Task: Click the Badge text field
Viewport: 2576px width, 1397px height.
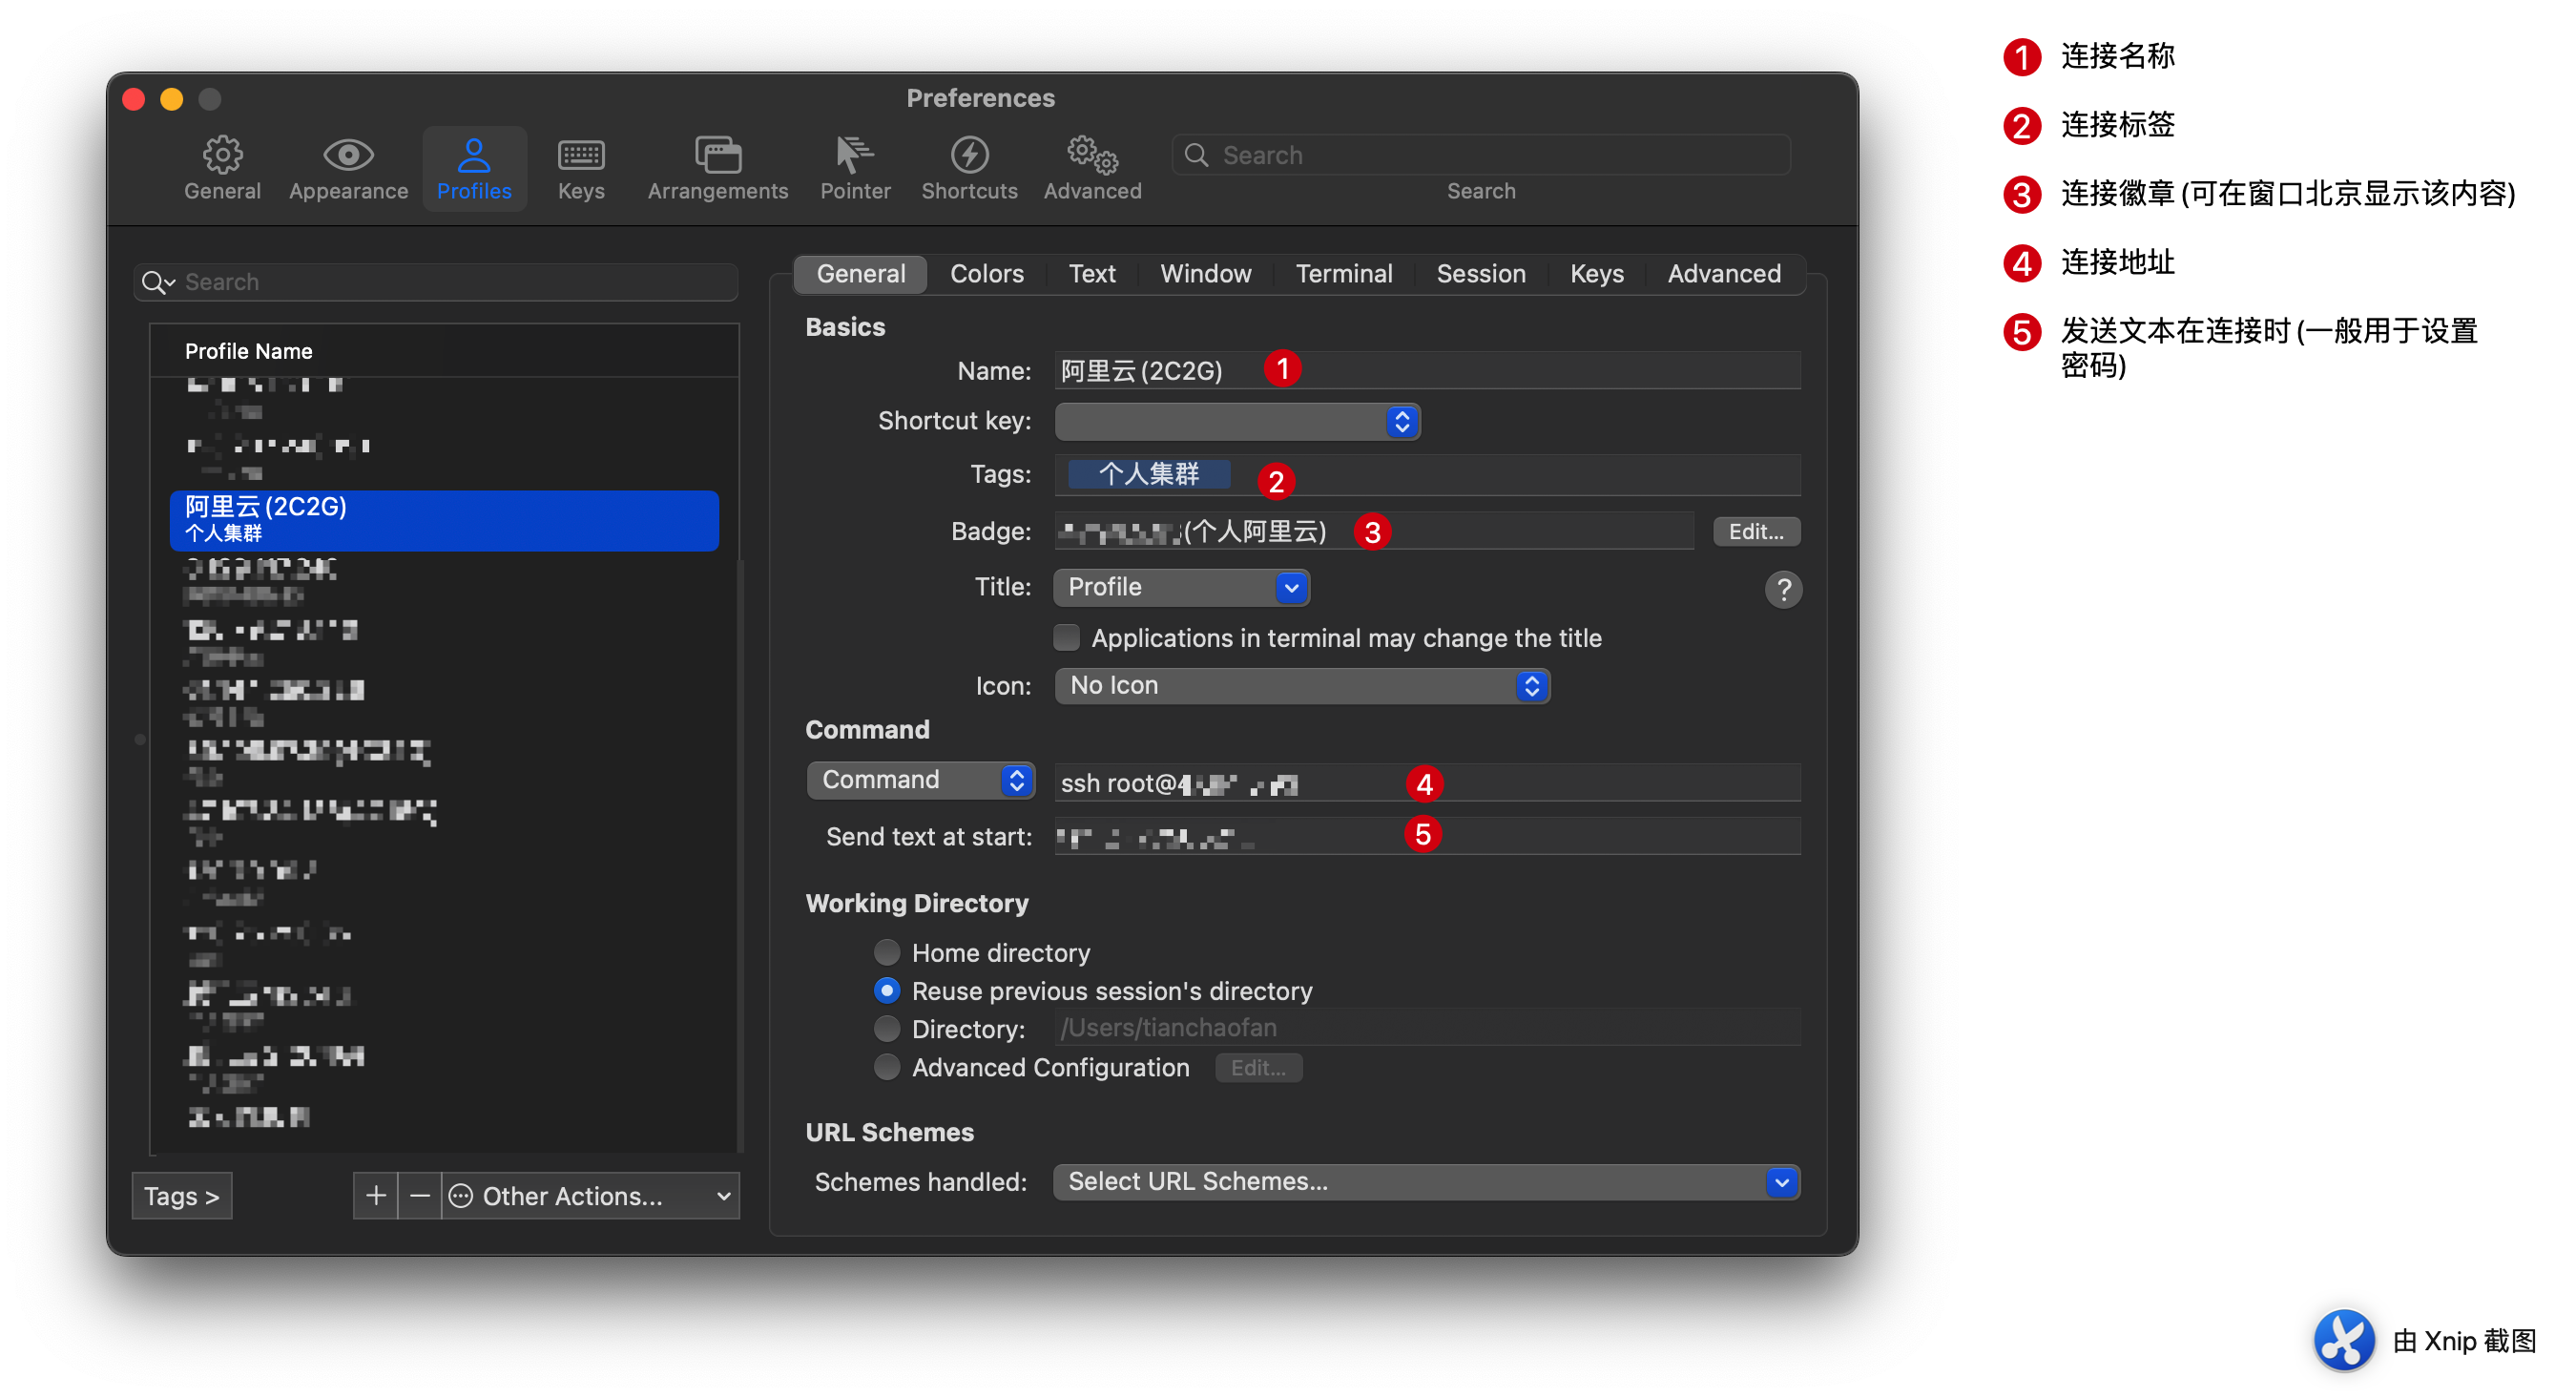Action: point(1374,531)
